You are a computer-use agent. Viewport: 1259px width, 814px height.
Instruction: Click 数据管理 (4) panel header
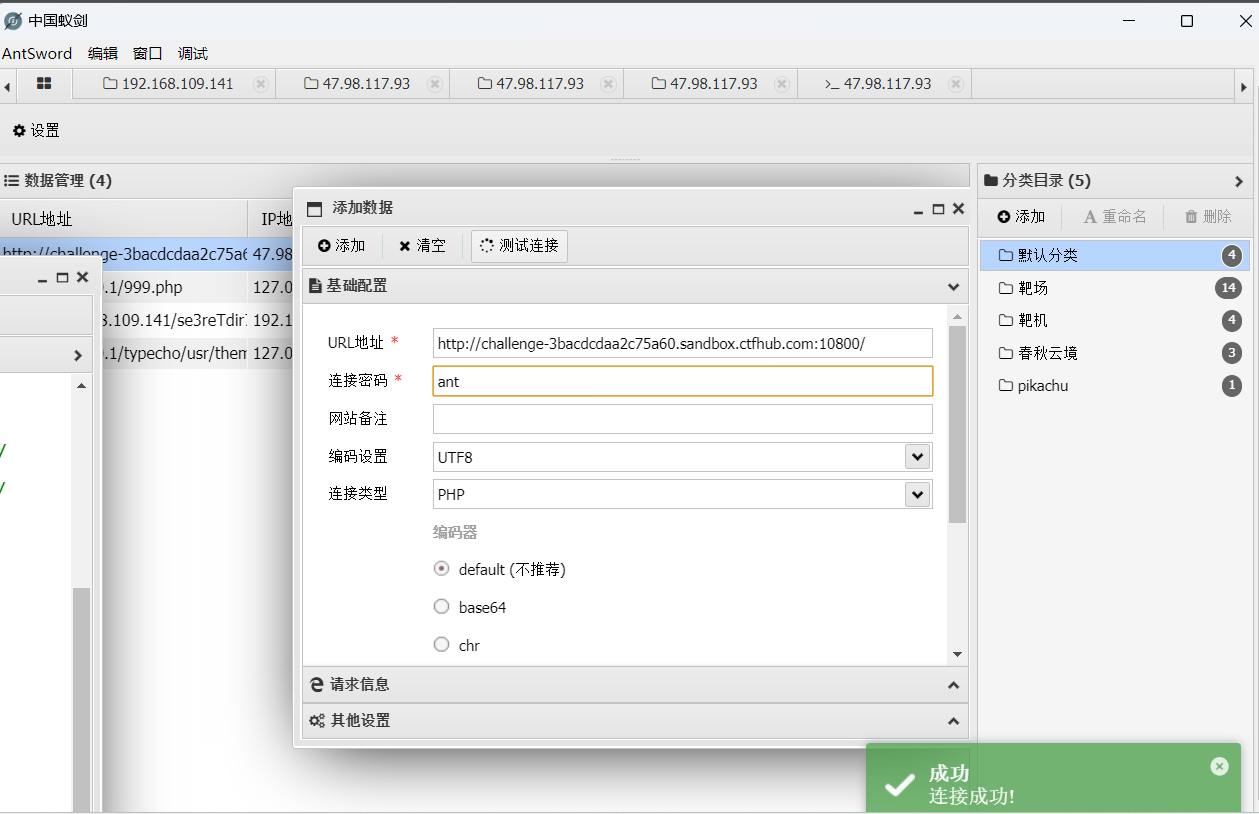pos(58,181)
